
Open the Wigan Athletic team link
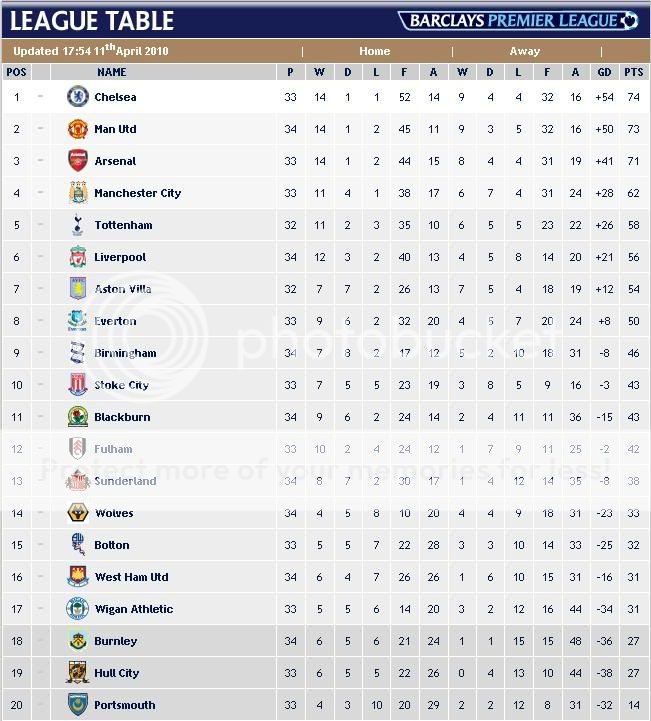(134, 609)
